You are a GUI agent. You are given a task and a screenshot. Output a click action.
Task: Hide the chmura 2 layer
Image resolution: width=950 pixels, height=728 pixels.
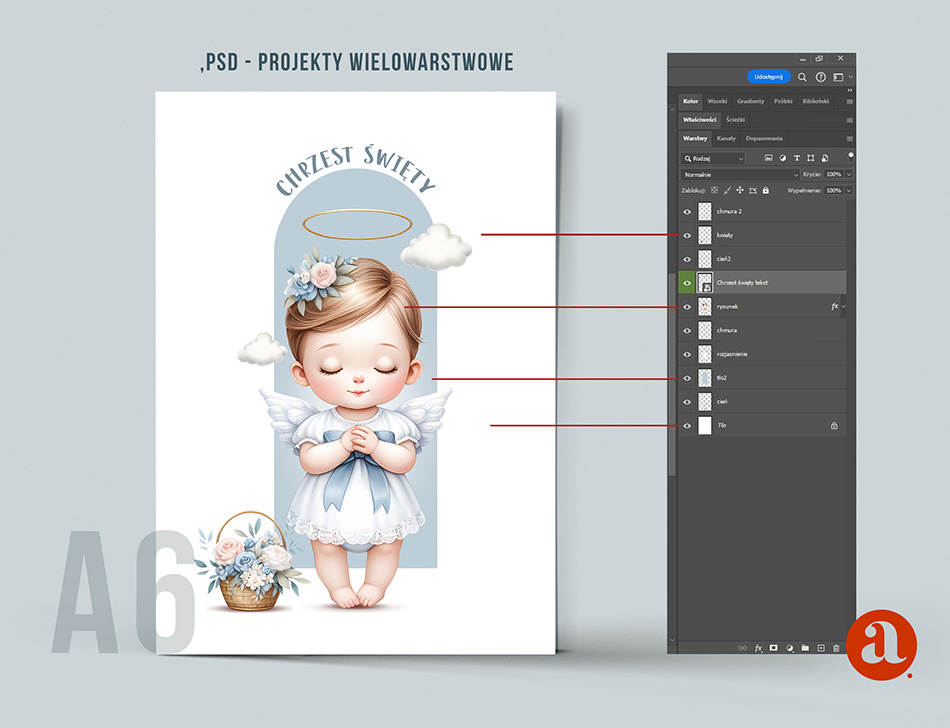pos(687,212)
